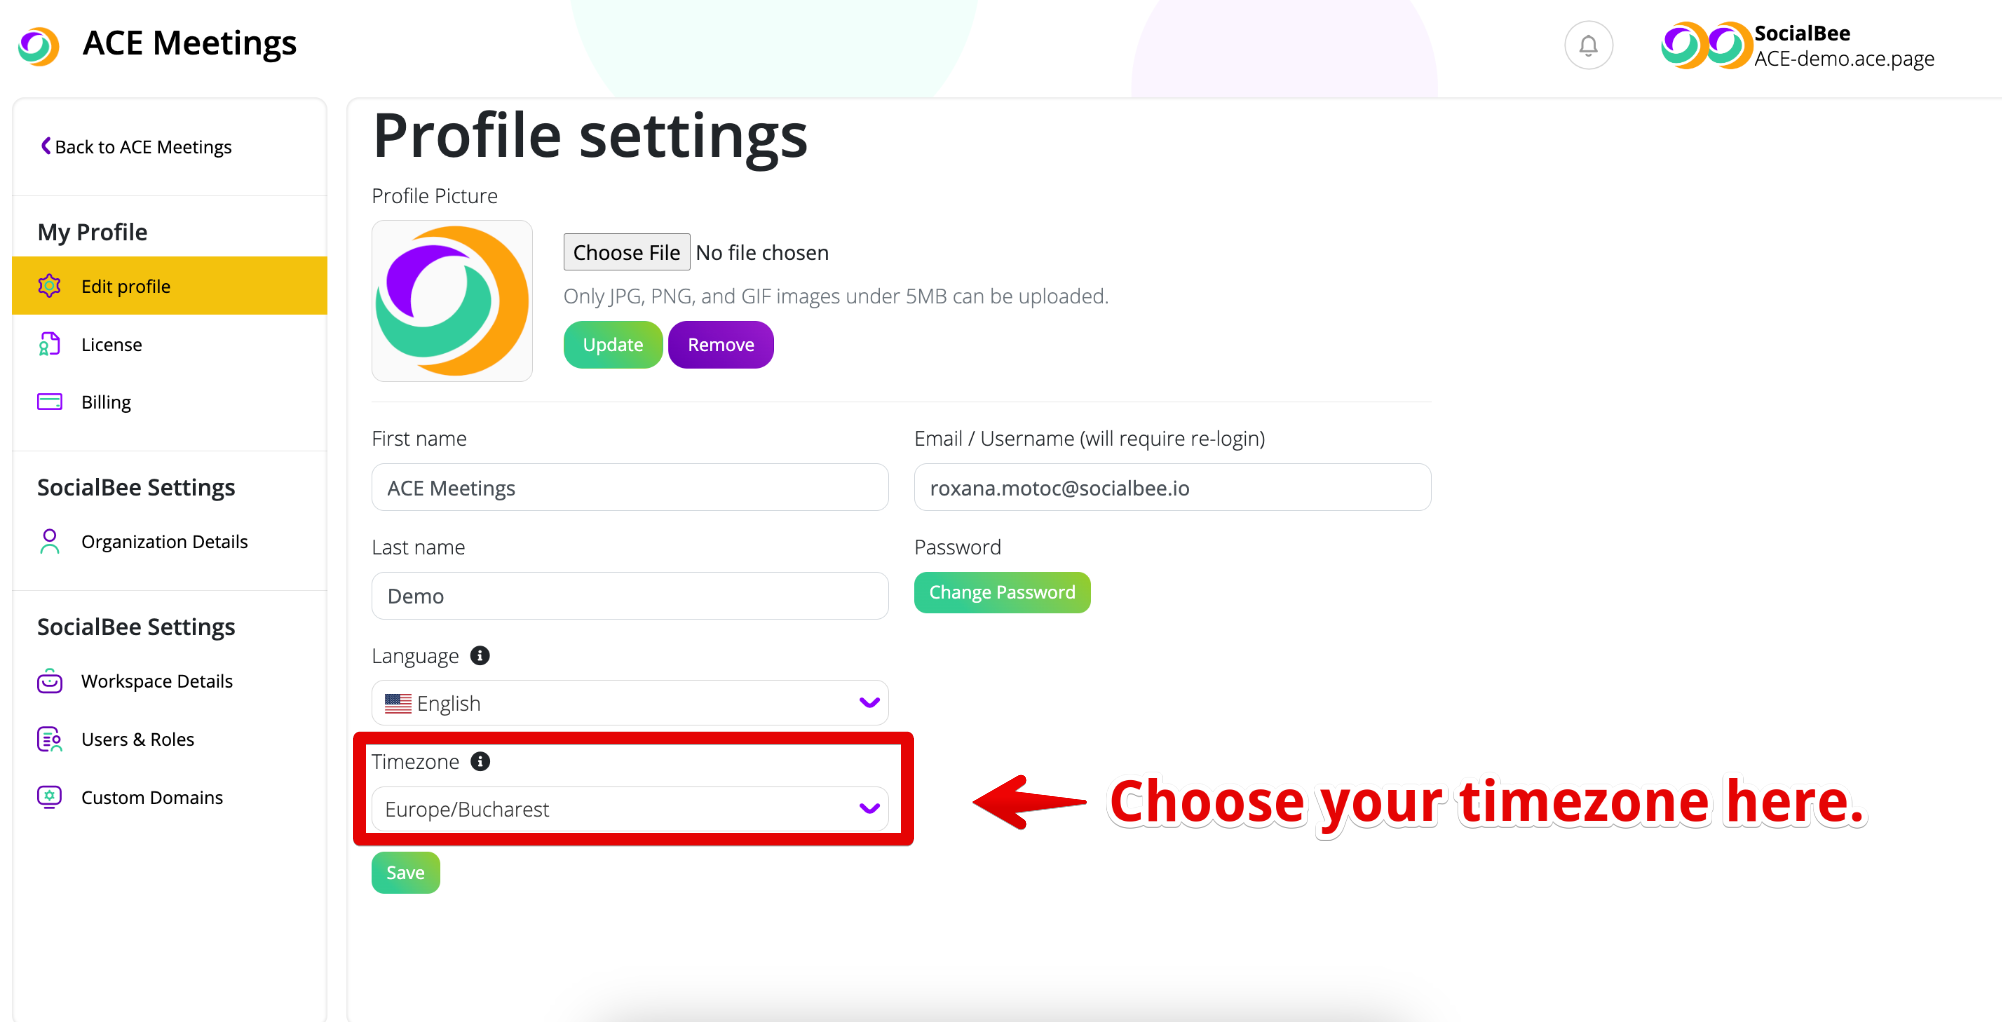Open the Language dropdown showing English
Screen dimensions: 2002x1022
pos(629,704)
